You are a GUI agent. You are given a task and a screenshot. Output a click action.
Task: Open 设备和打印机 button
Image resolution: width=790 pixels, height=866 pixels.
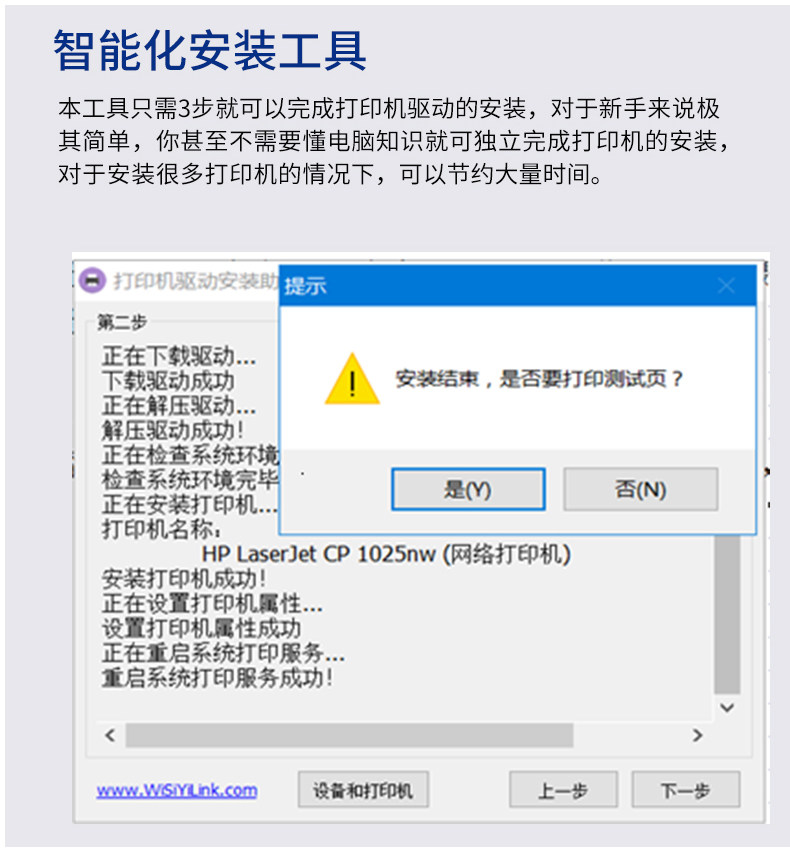point(363,790)
